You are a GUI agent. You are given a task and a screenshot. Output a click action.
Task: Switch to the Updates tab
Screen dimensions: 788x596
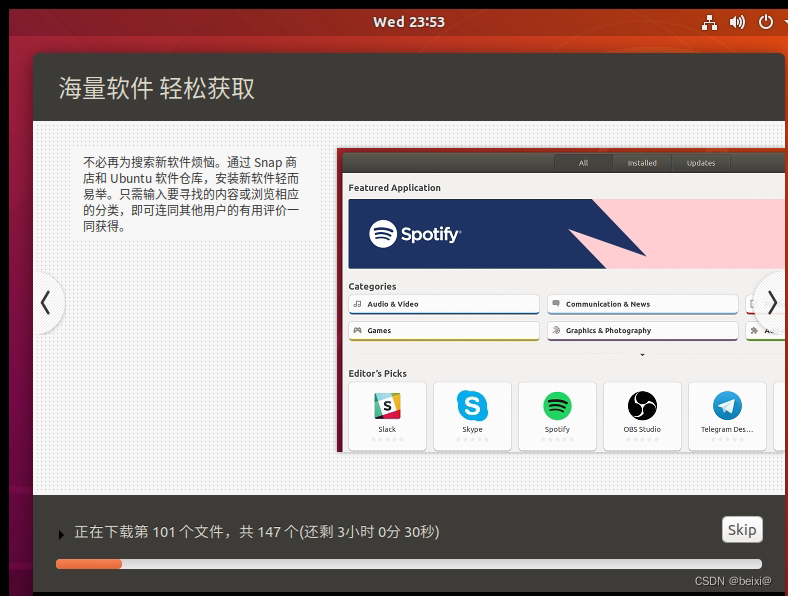coord(701,163)
